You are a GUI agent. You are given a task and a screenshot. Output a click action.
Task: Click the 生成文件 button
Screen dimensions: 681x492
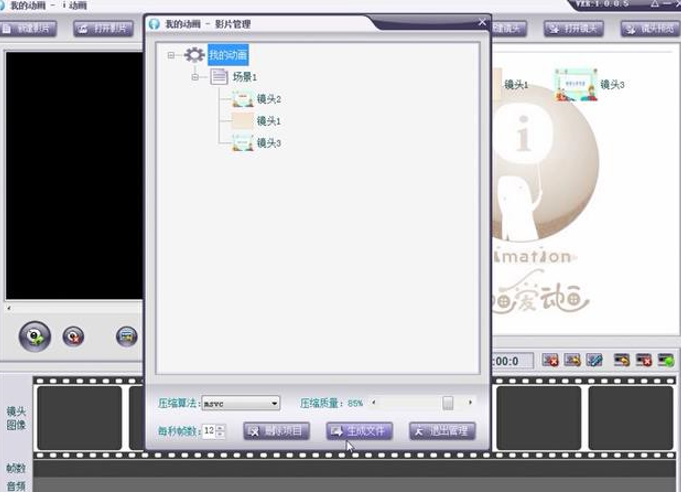359,431
